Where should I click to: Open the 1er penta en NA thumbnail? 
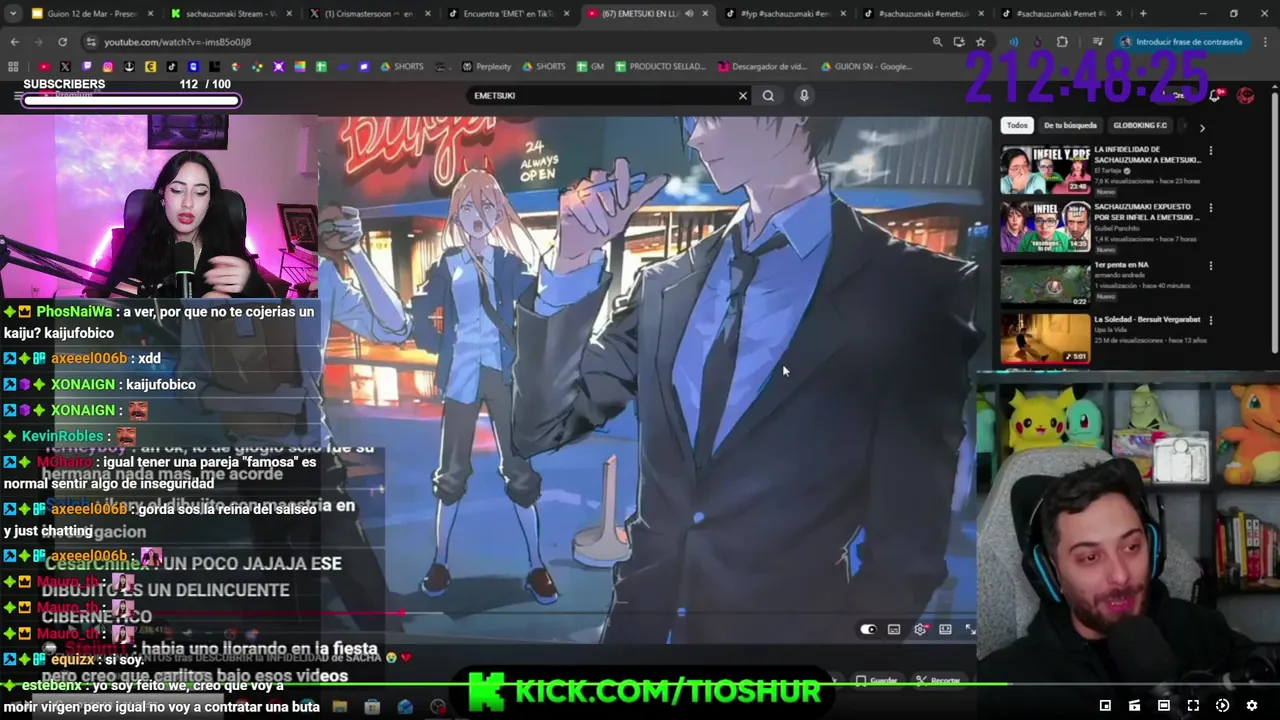(1045, 284)
